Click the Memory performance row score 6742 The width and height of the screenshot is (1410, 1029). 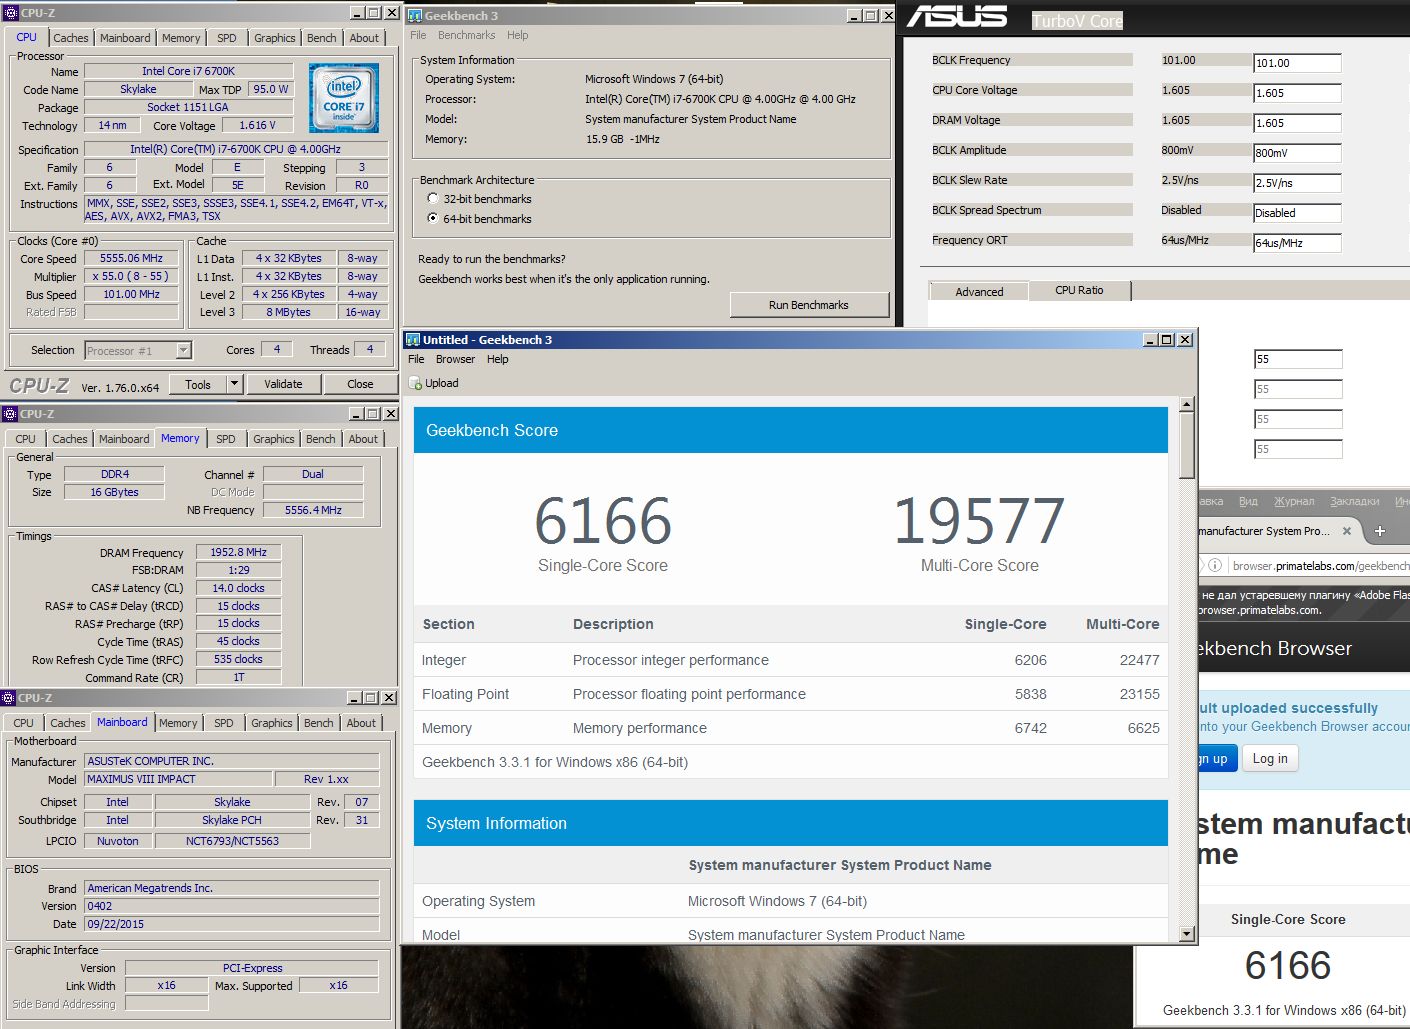(x=1030, y=728)
